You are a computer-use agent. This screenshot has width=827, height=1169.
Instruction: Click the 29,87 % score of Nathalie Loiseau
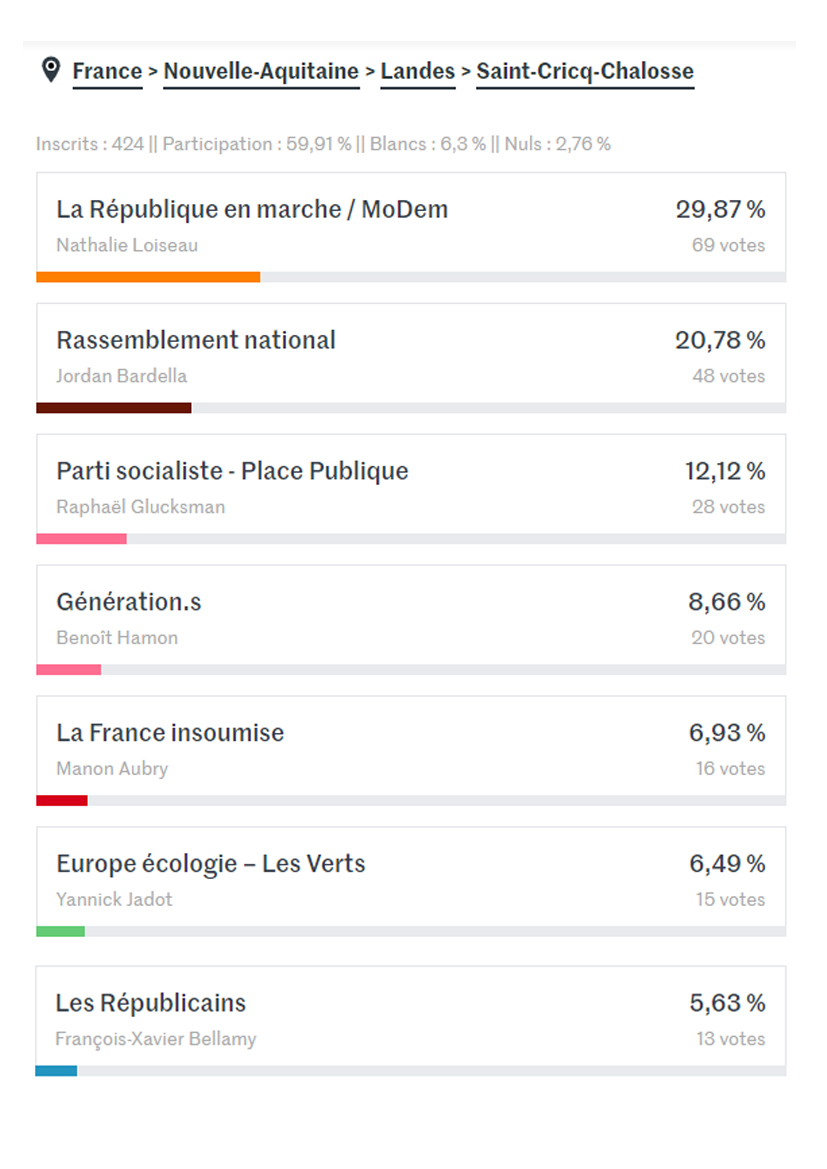click(x=720, y=209)
